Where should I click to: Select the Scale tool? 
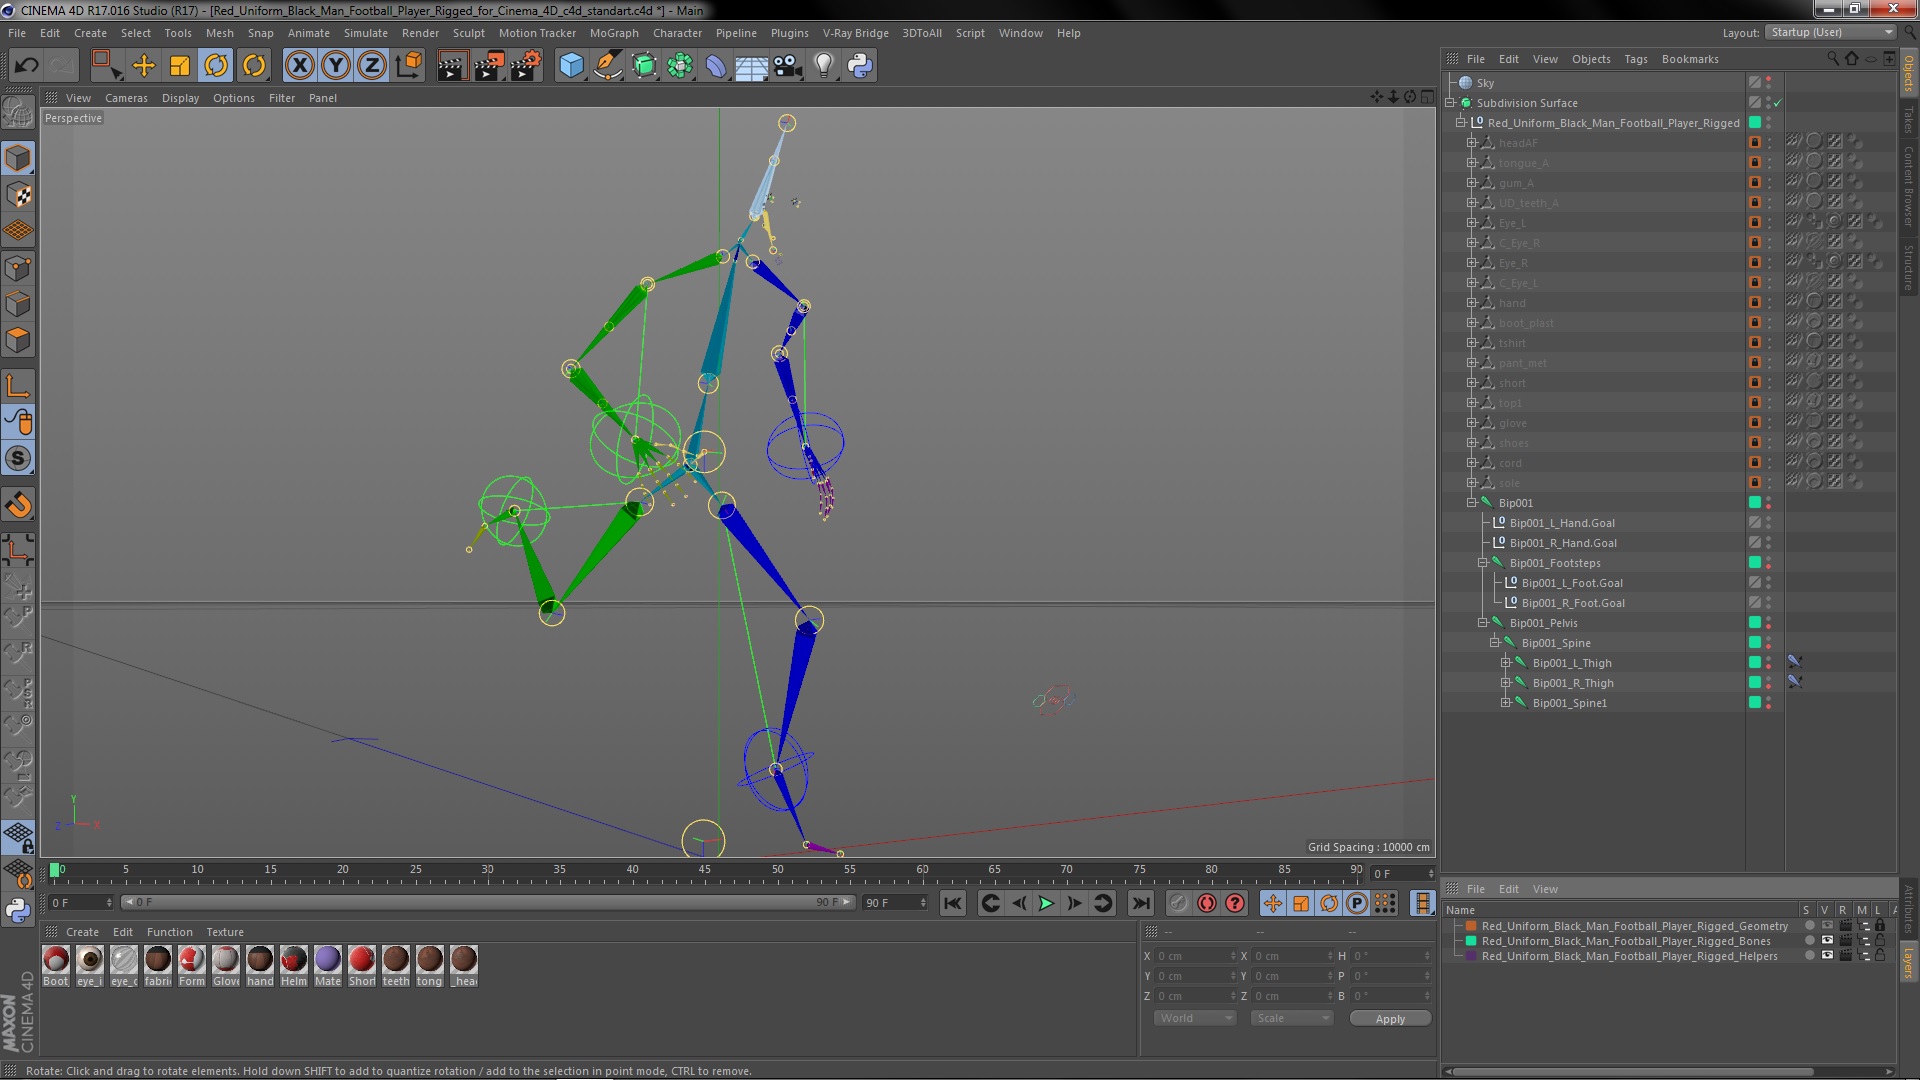click(180, 66)
